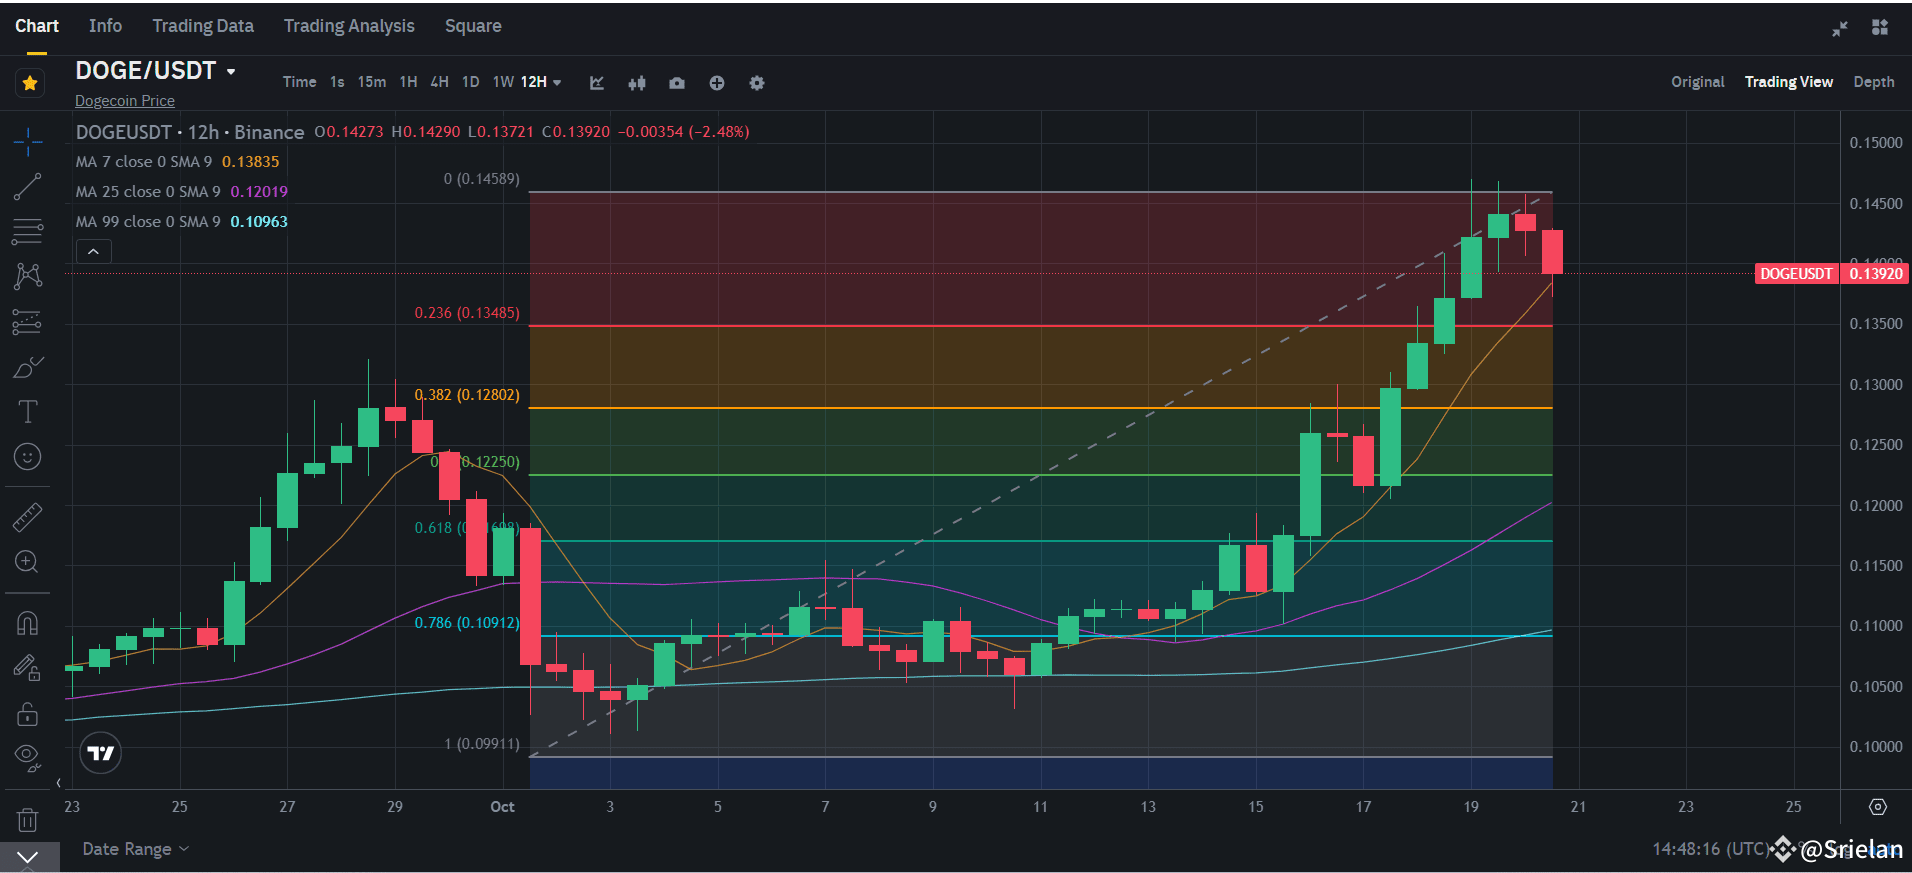Set chart interval to 1H

(x=408, y=82)
